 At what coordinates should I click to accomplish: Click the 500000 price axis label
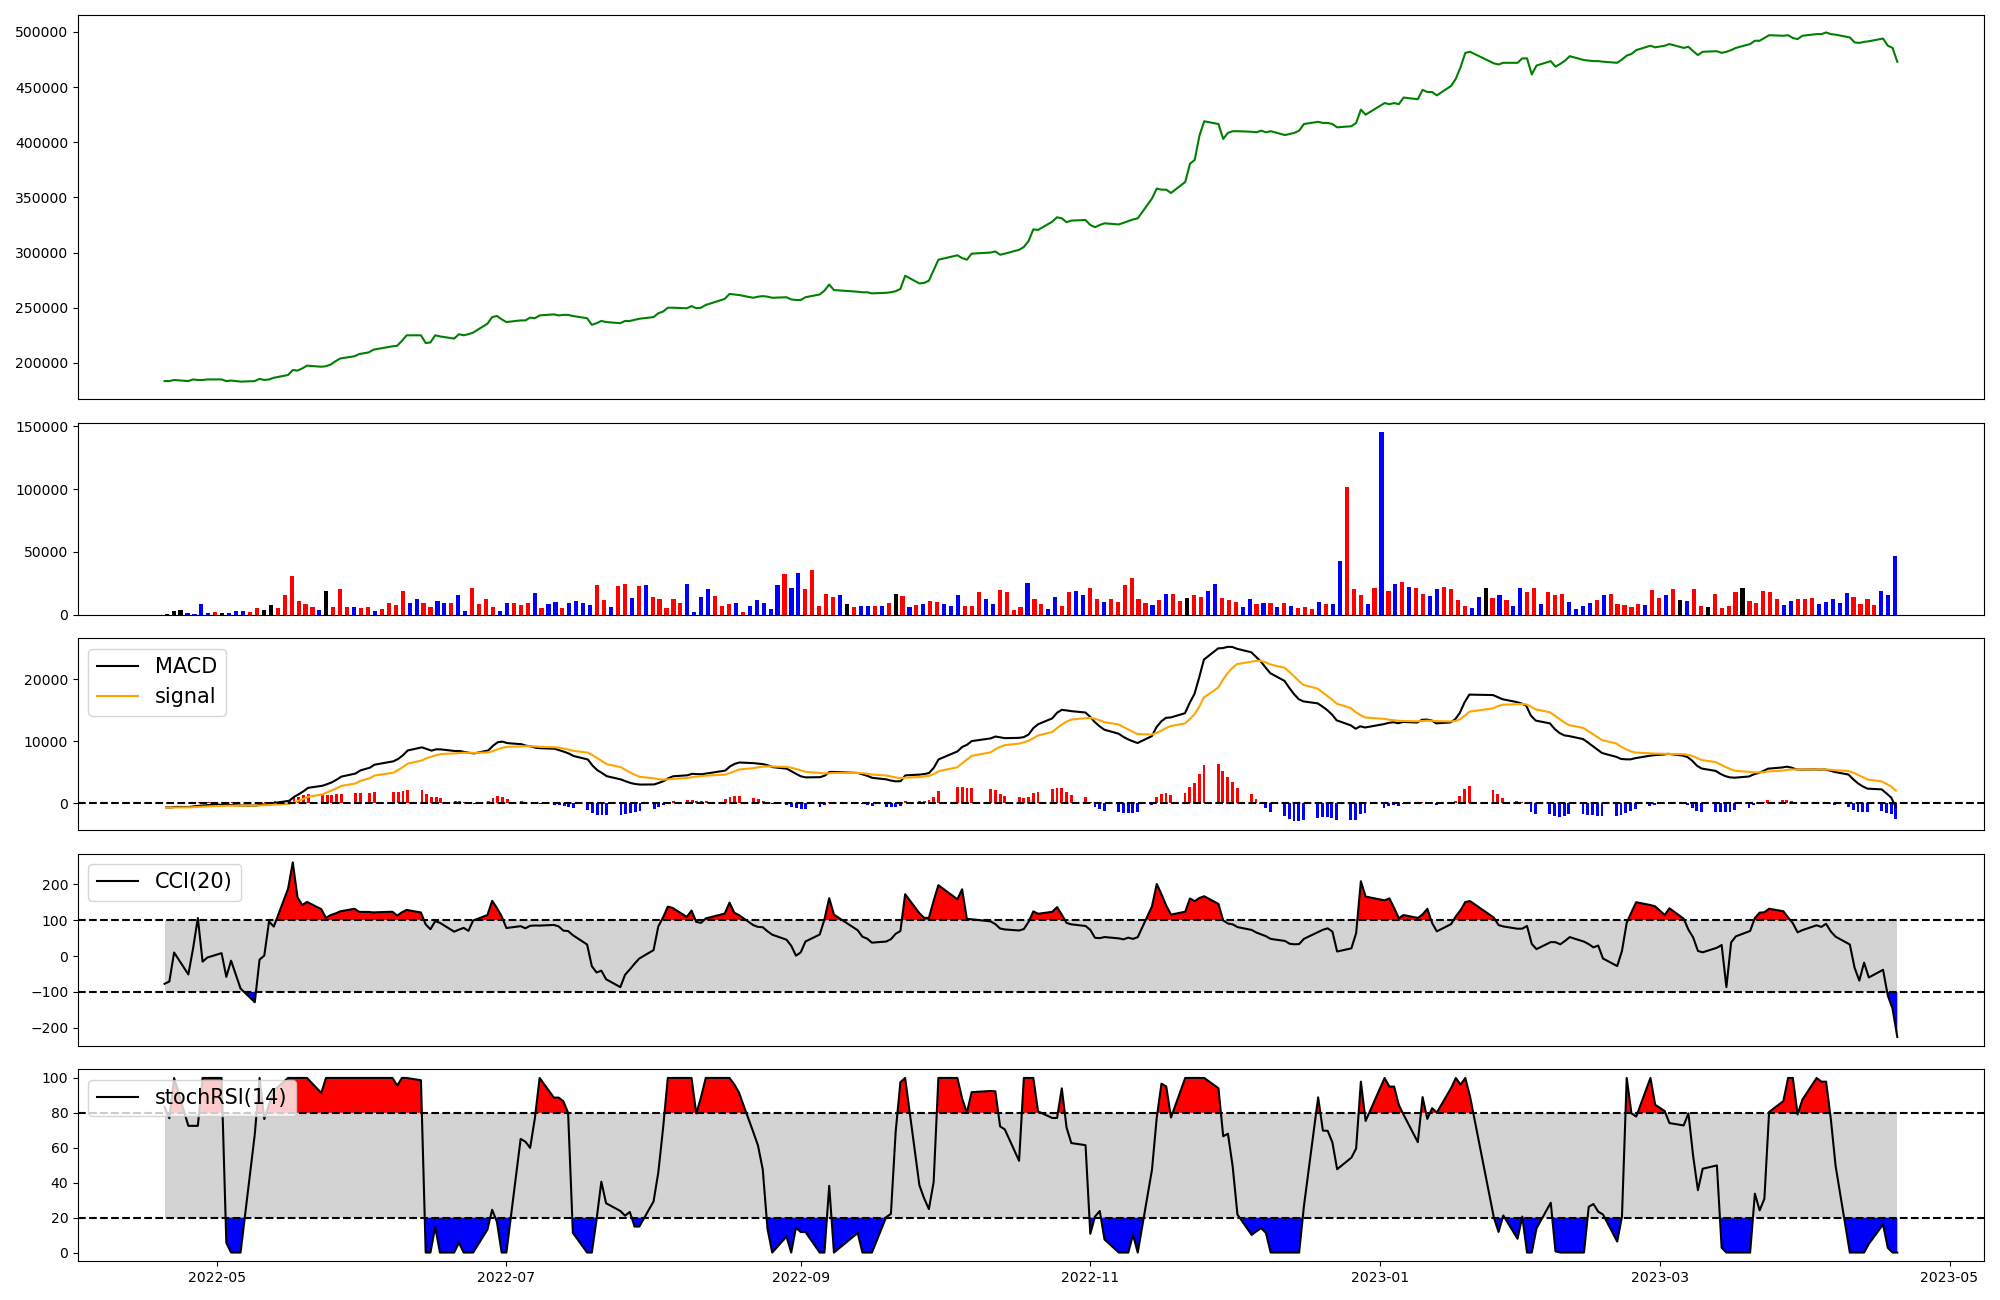point(41,32)
